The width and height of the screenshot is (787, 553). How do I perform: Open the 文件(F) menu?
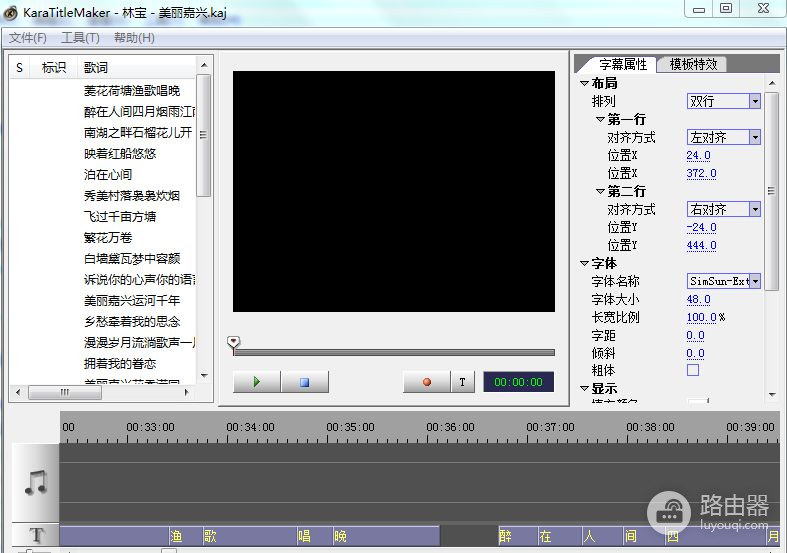28,38
